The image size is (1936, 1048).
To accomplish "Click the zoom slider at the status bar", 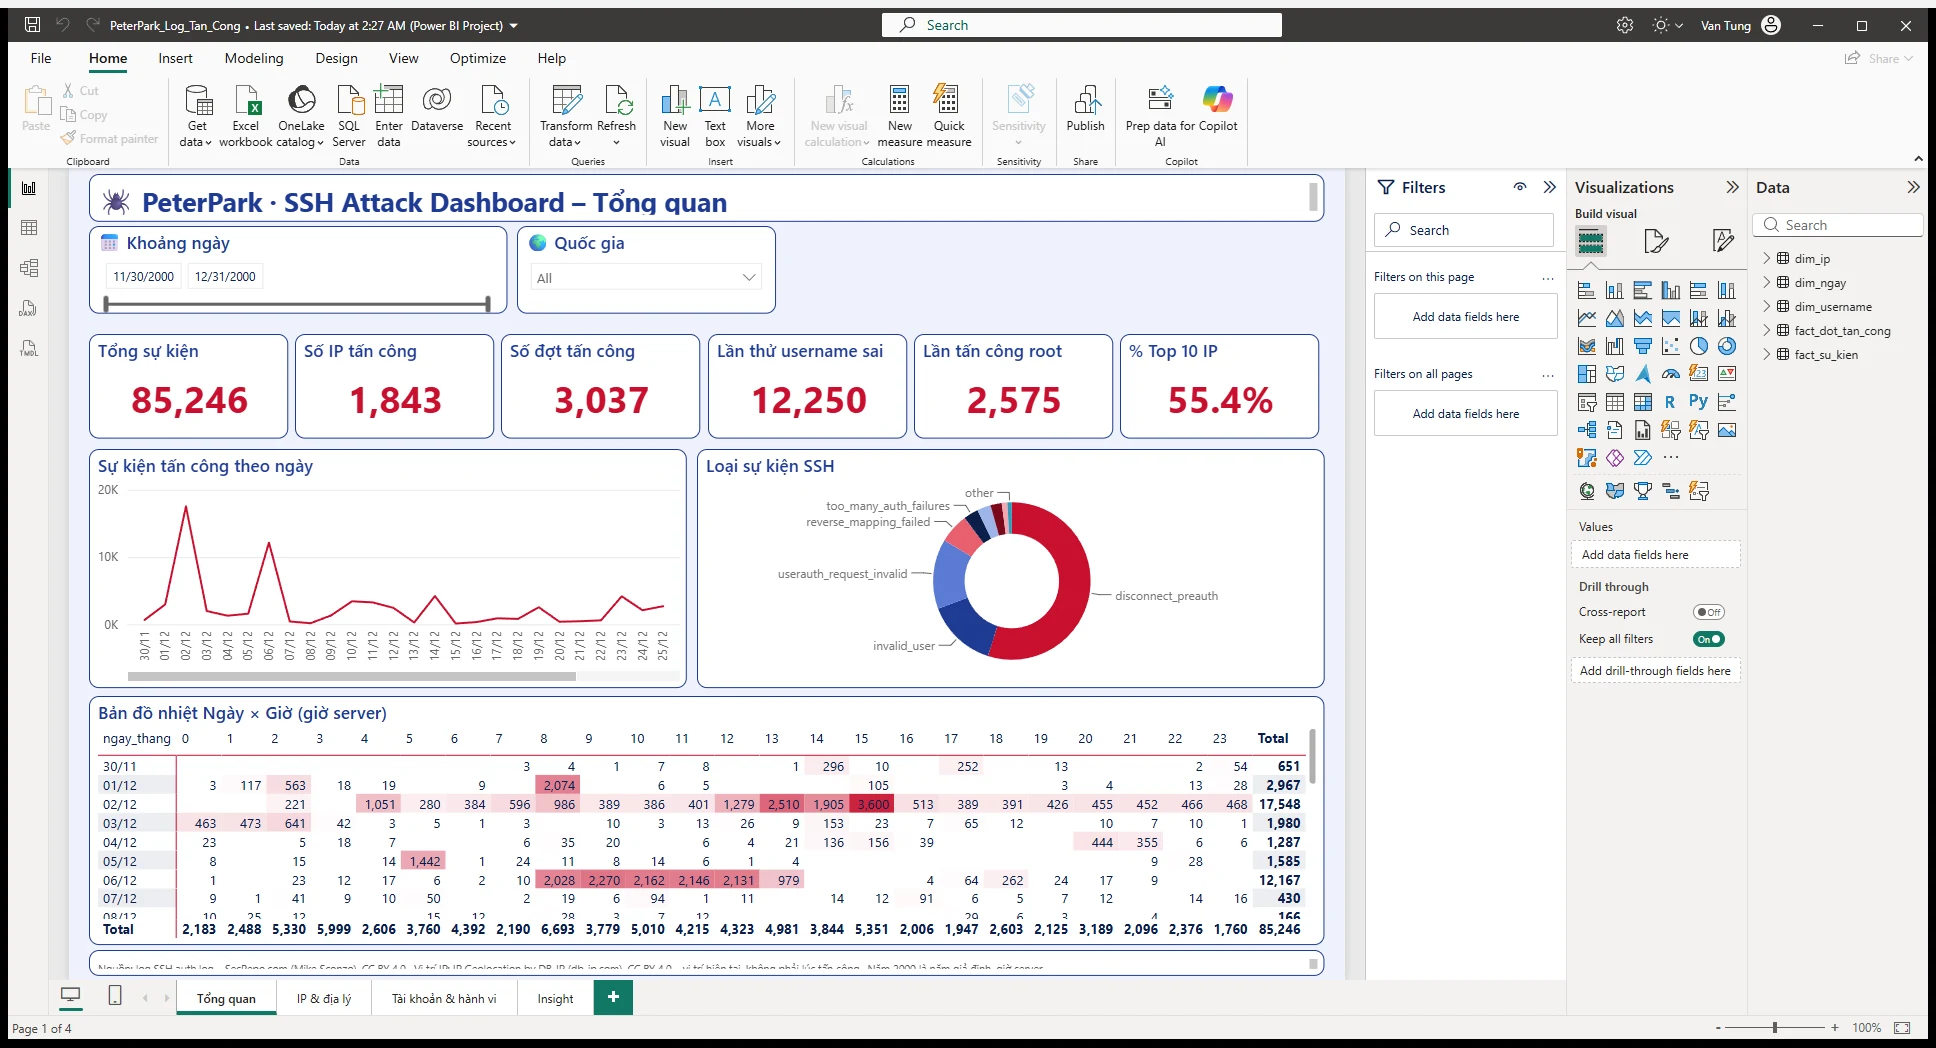I will click(1775, 1027).
